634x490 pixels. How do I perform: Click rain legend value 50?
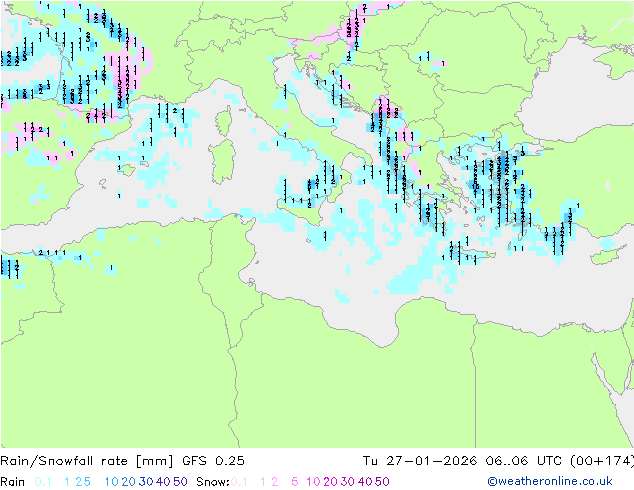coord(180,482)
